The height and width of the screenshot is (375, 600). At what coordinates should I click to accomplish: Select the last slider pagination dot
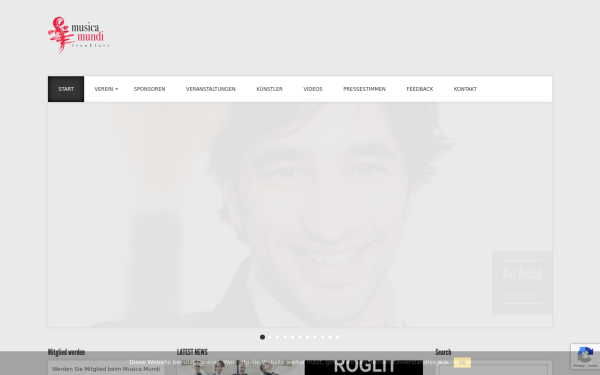(337, 337)
